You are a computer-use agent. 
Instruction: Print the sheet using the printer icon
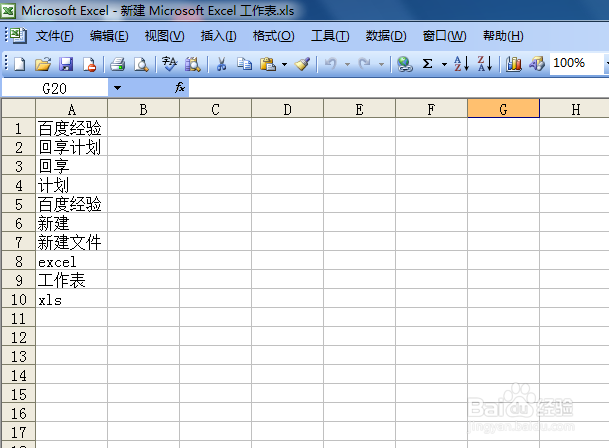click(x=117, y=64)
